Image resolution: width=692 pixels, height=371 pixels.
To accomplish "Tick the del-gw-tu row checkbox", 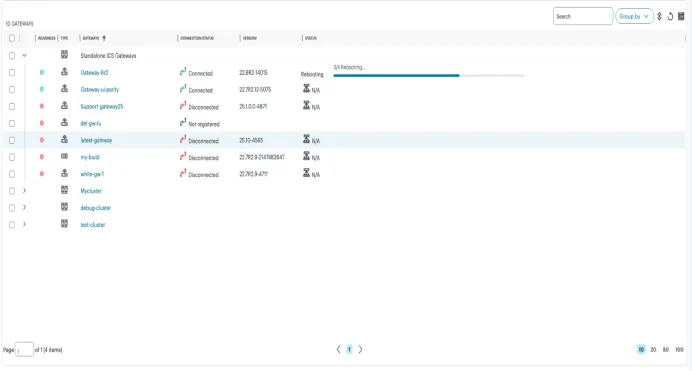I will coord(12,123).
